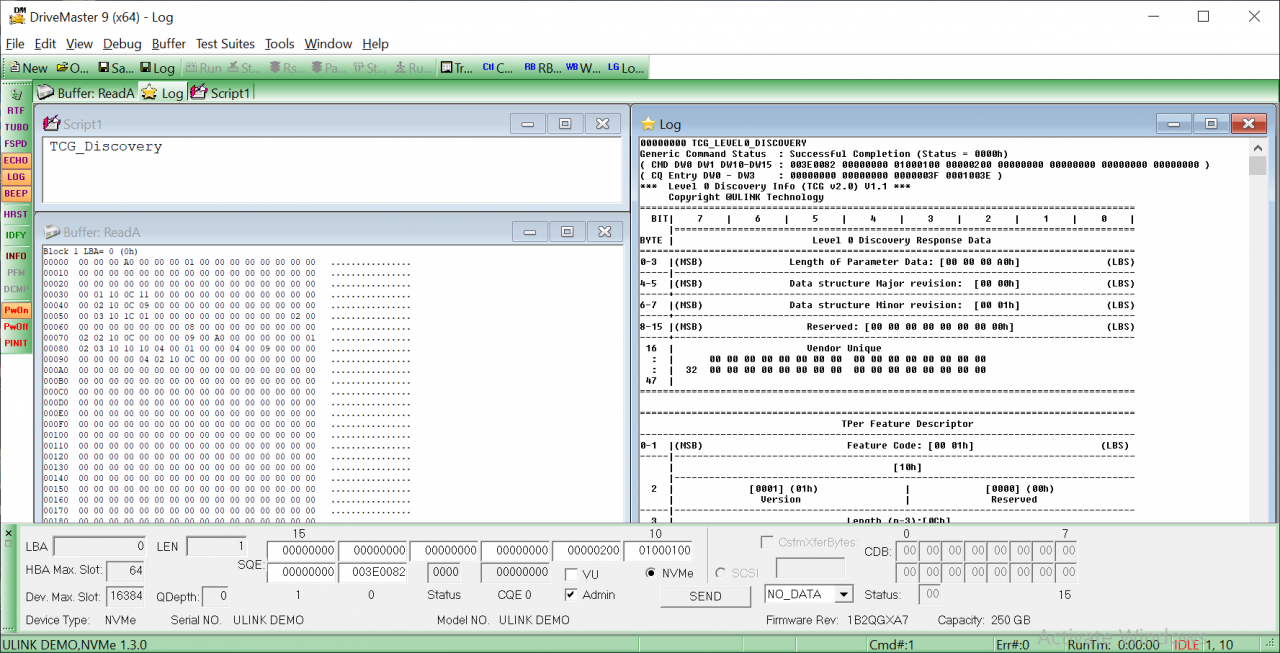Click the PwOff power-off sidebar icon
Image resolution: width=1280 pixels, height=653 pixels.
(x=16, y=327)
